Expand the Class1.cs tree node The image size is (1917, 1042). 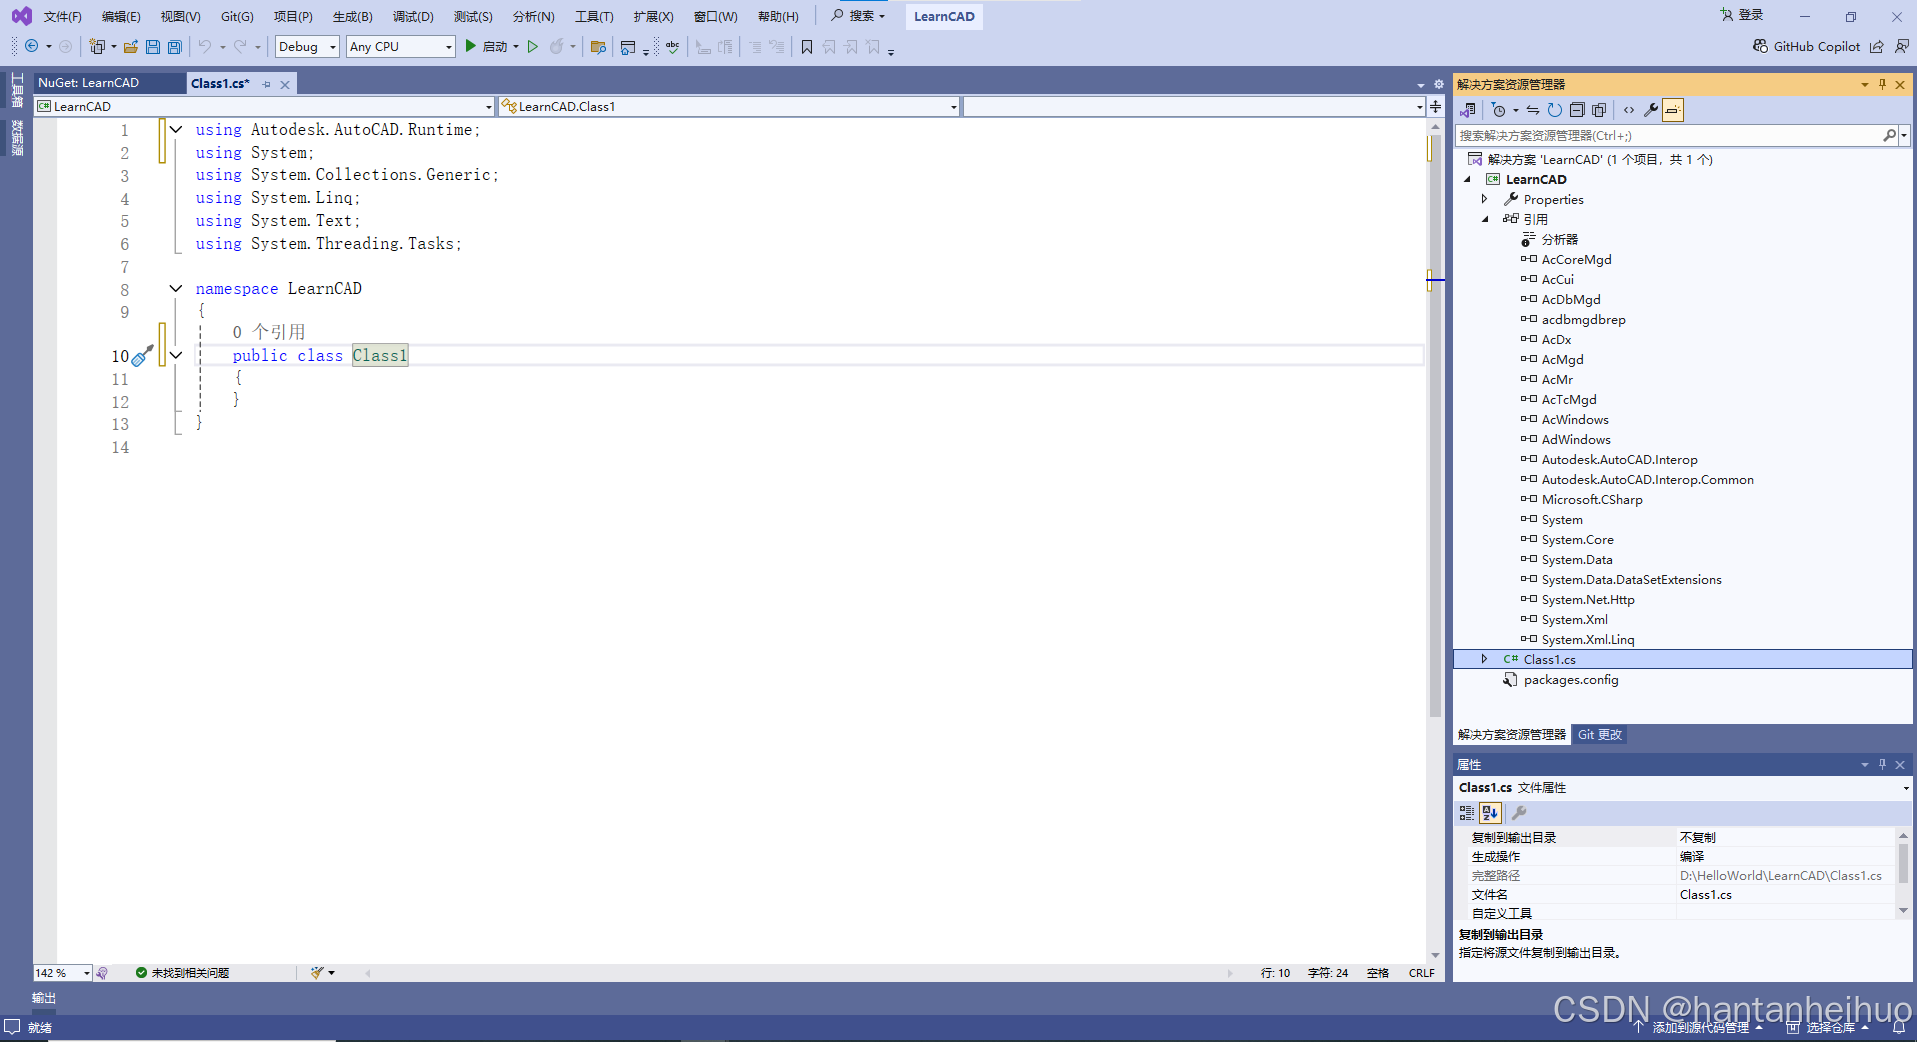click(x=1485, y=659)
